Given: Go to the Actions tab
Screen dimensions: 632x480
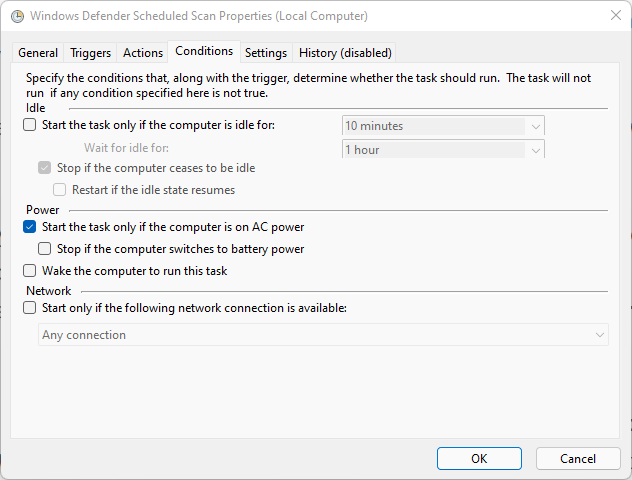Looking at the screenshot, I should click(x=143, y=53).
